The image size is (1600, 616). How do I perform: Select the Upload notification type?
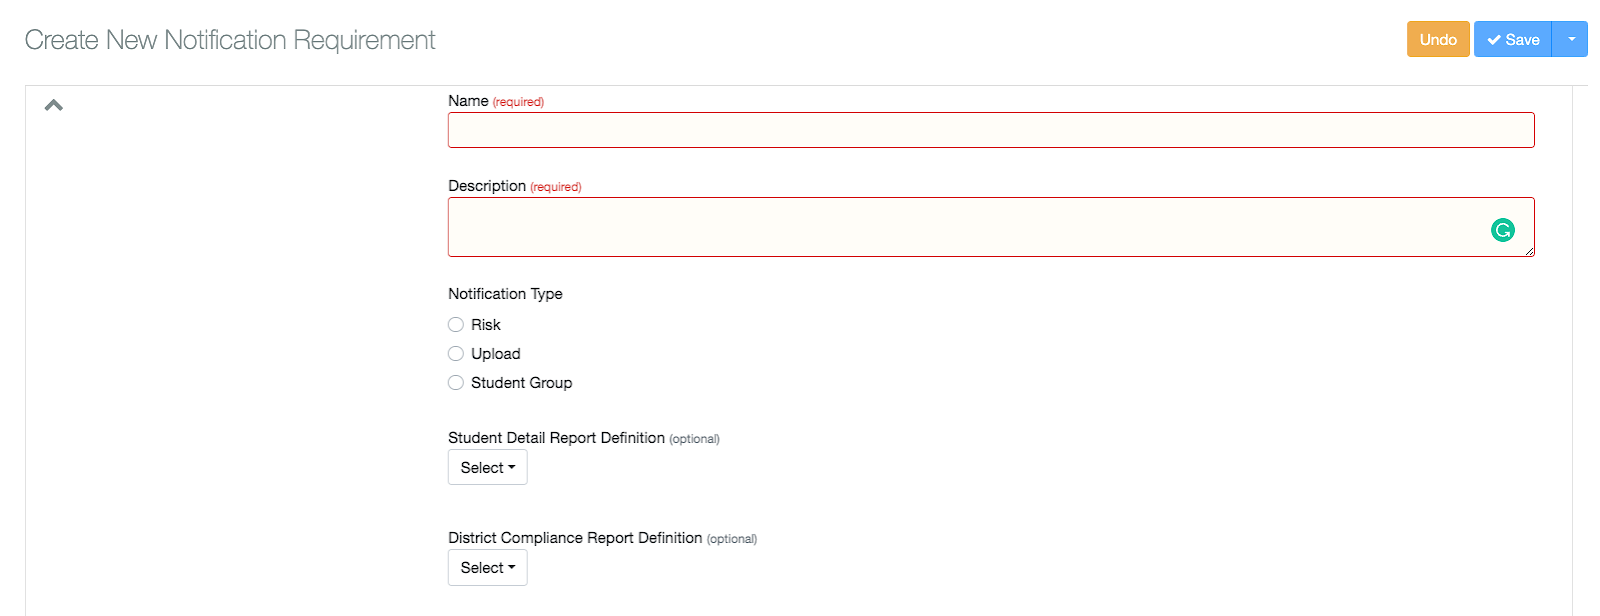click(x=456, y=353)
